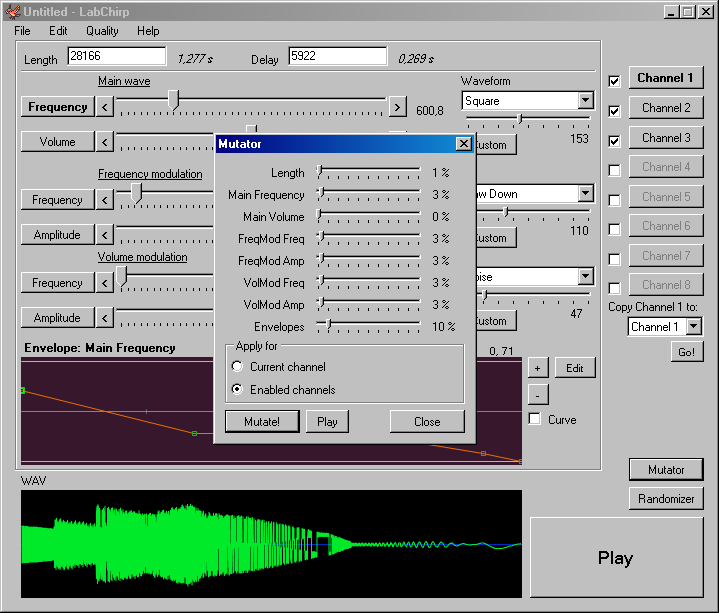The height and width of the screenshot is (613, 719).
Task: Select Current channel radio option
Action: click(237, 366)
